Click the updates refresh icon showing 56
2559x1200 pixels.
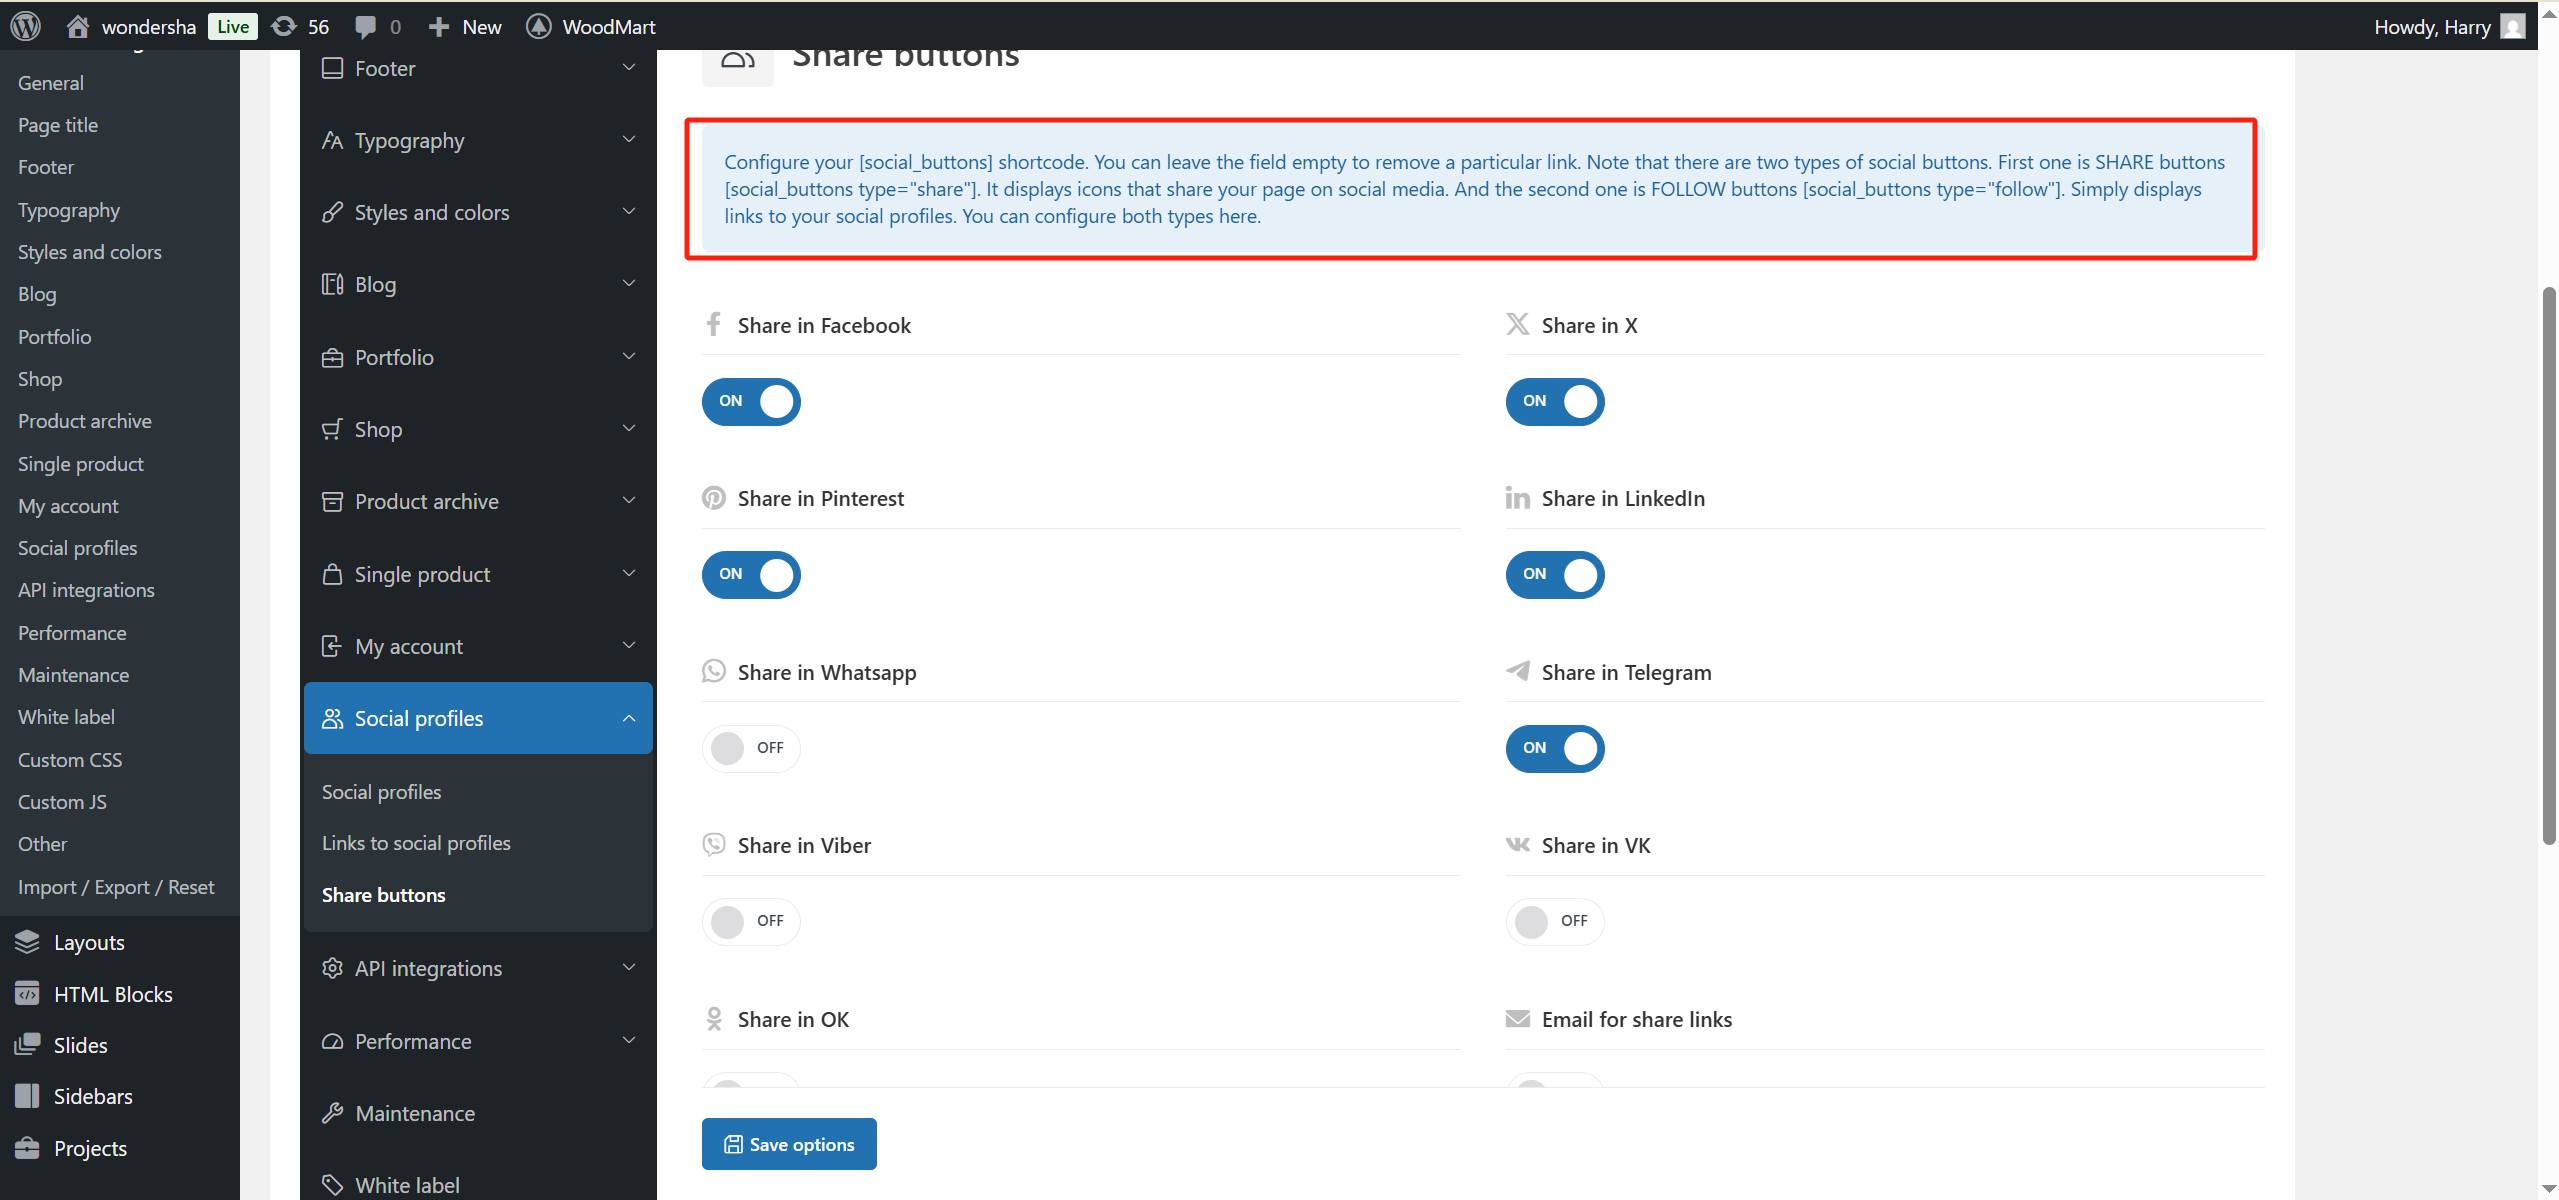pos(285,26)
